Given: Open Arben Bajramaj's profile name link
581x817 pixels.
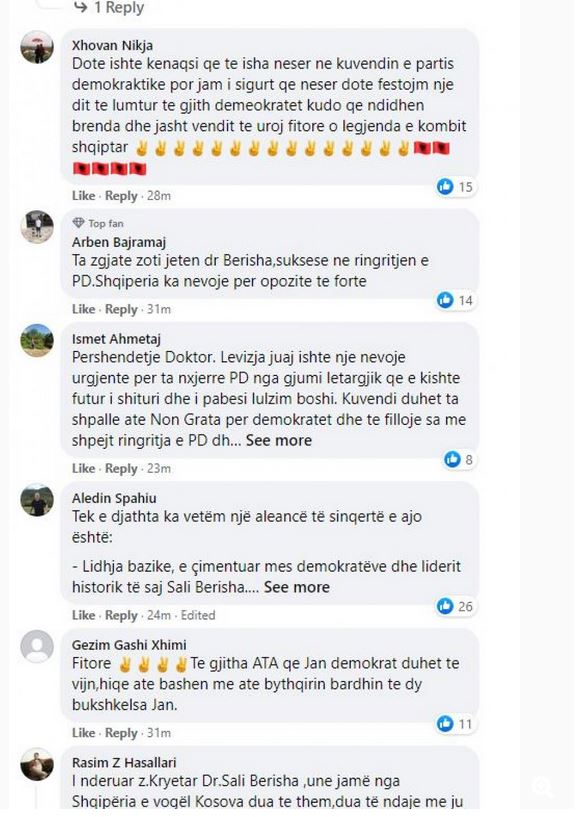Looking at the screenshot, I should coord(119,242).
